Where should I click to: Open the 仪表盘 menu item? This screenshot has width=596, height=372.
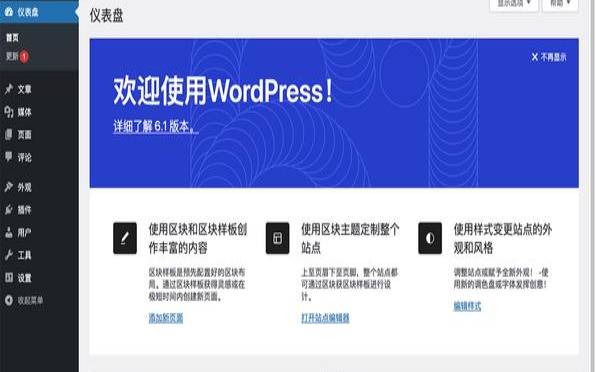pyautogui.click(x=40, y=12)
